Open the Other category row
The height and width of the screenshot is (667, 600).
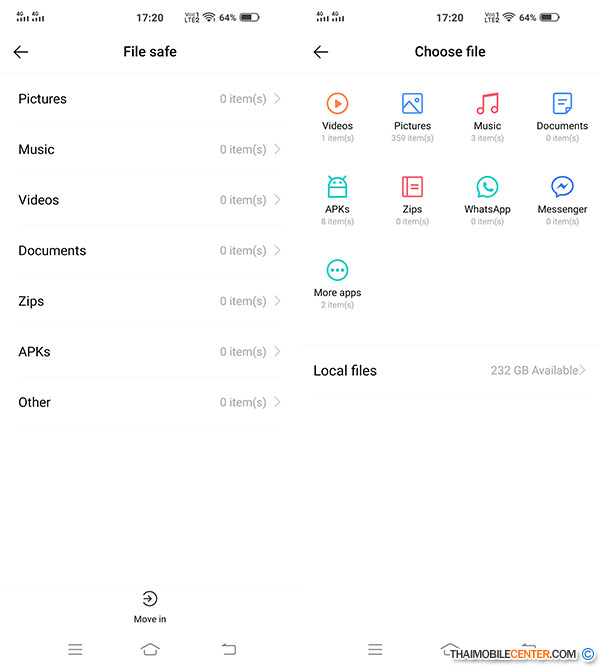(149, 402)
